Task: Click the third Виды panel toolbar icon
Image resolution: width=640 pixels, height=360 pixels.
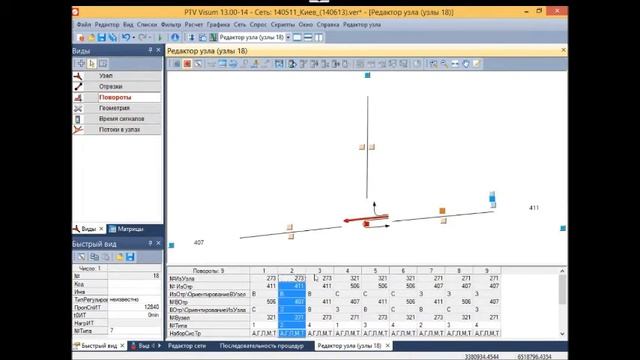Action: click(x=103, y=64)
